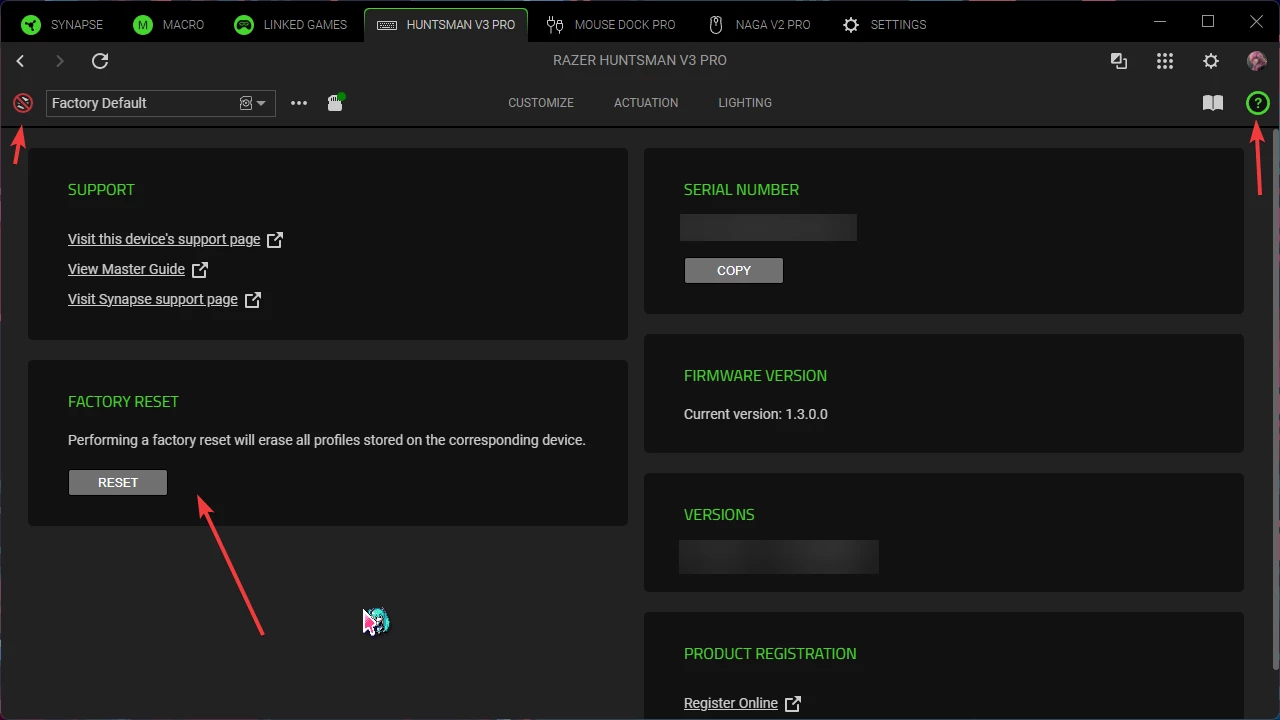The image size is (1280, 720).
Task: Click the Naga V2 Pro mouse icon
Action: pyautogui.click(x=716, y=24)
